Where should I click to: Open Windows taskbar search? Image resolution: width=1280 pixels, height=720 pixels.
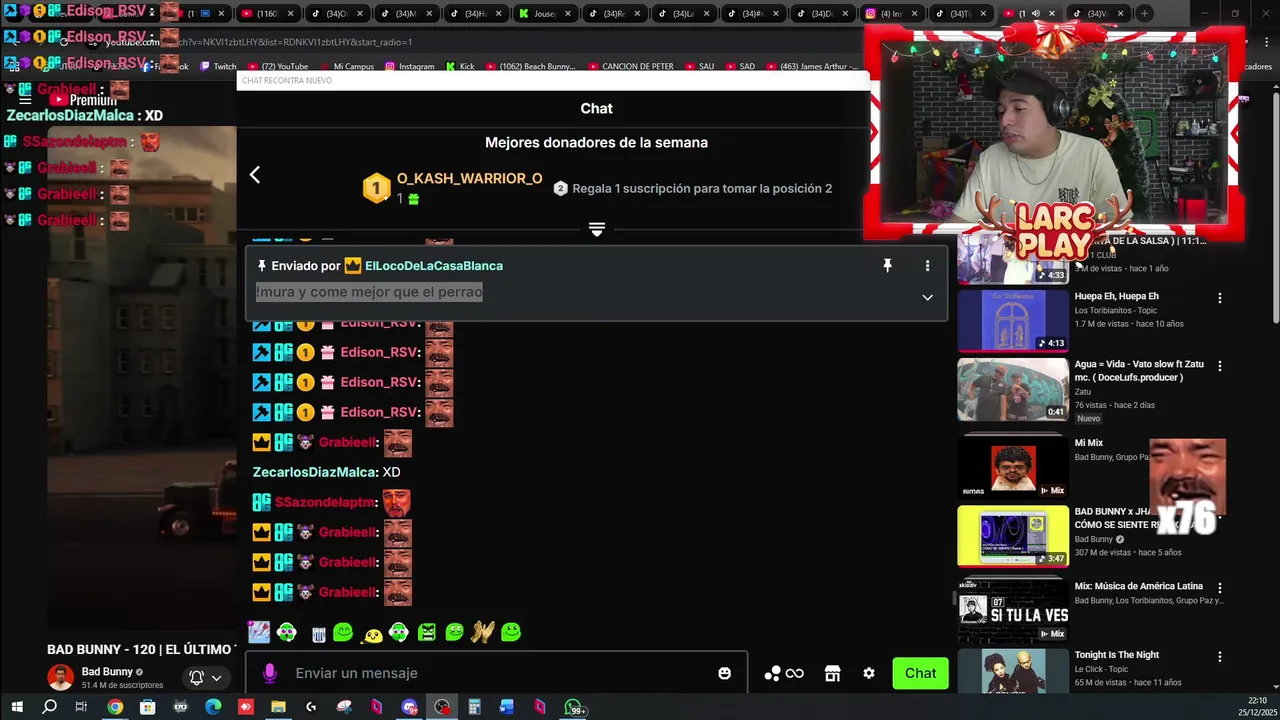point(49,707)
